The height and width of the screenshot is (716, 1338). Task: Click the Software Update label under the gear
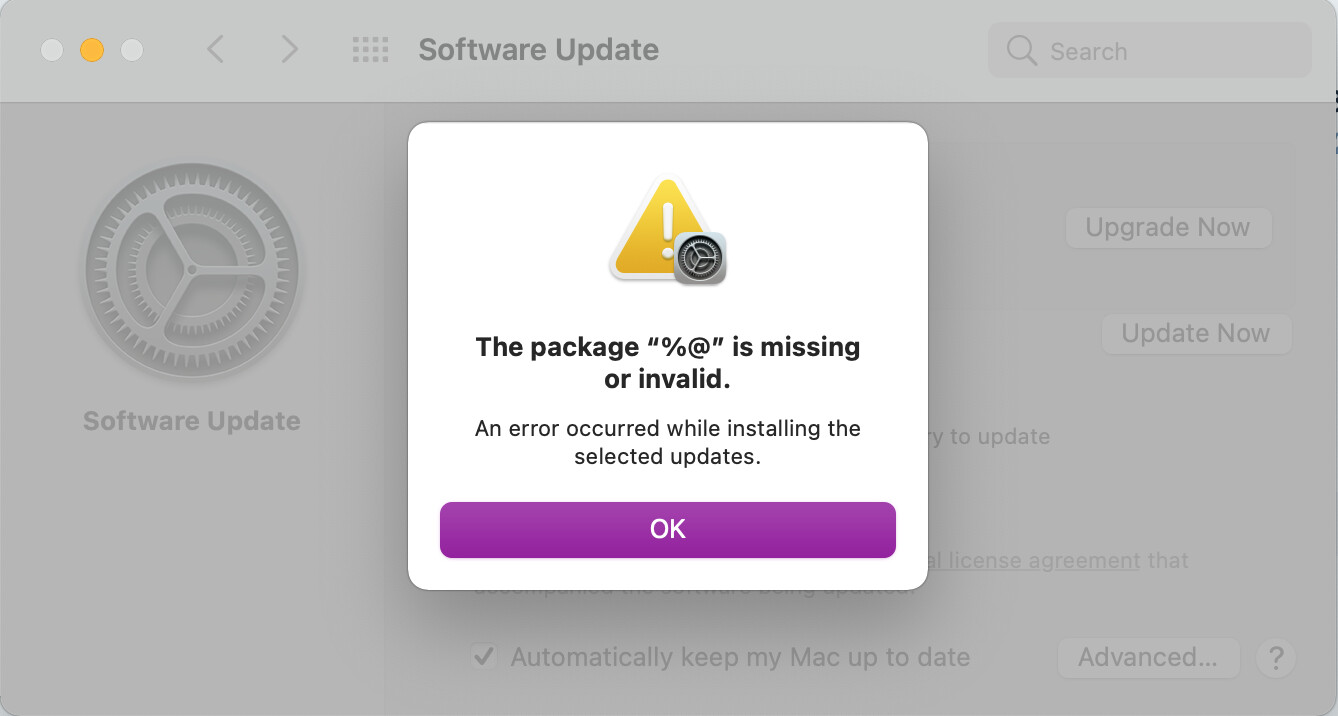(192, 421)
